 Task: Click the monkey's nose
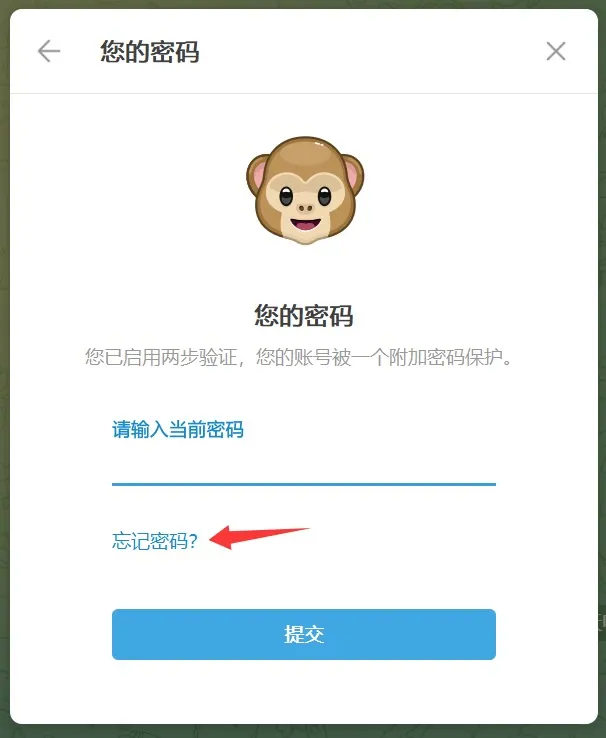point(305,207)
